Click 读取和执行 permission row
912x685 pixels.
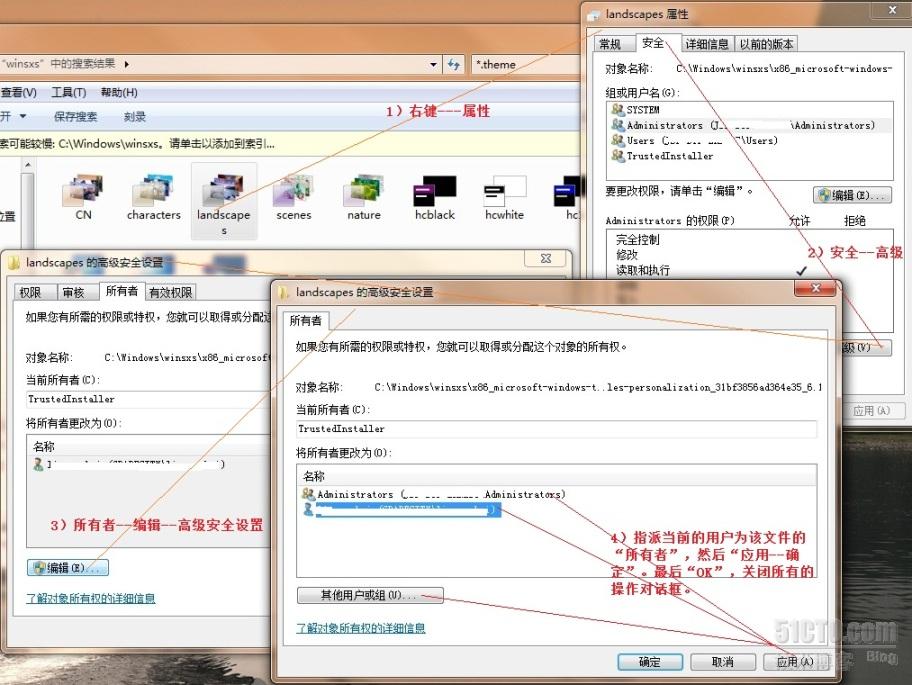pyautogui.click(x=643, y=270)
